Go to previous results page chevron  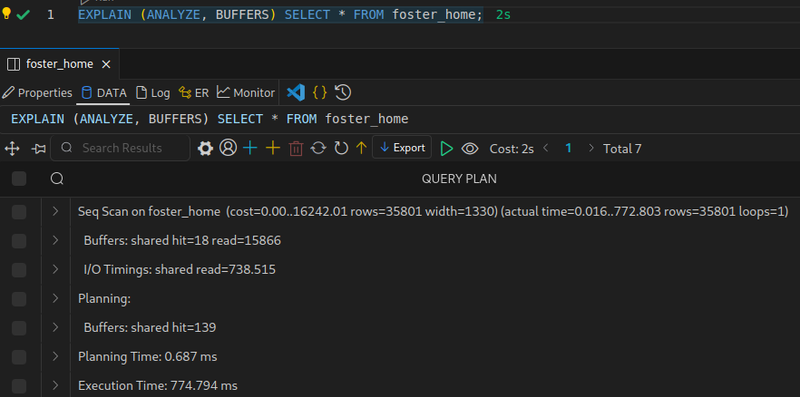pos(545,148)
